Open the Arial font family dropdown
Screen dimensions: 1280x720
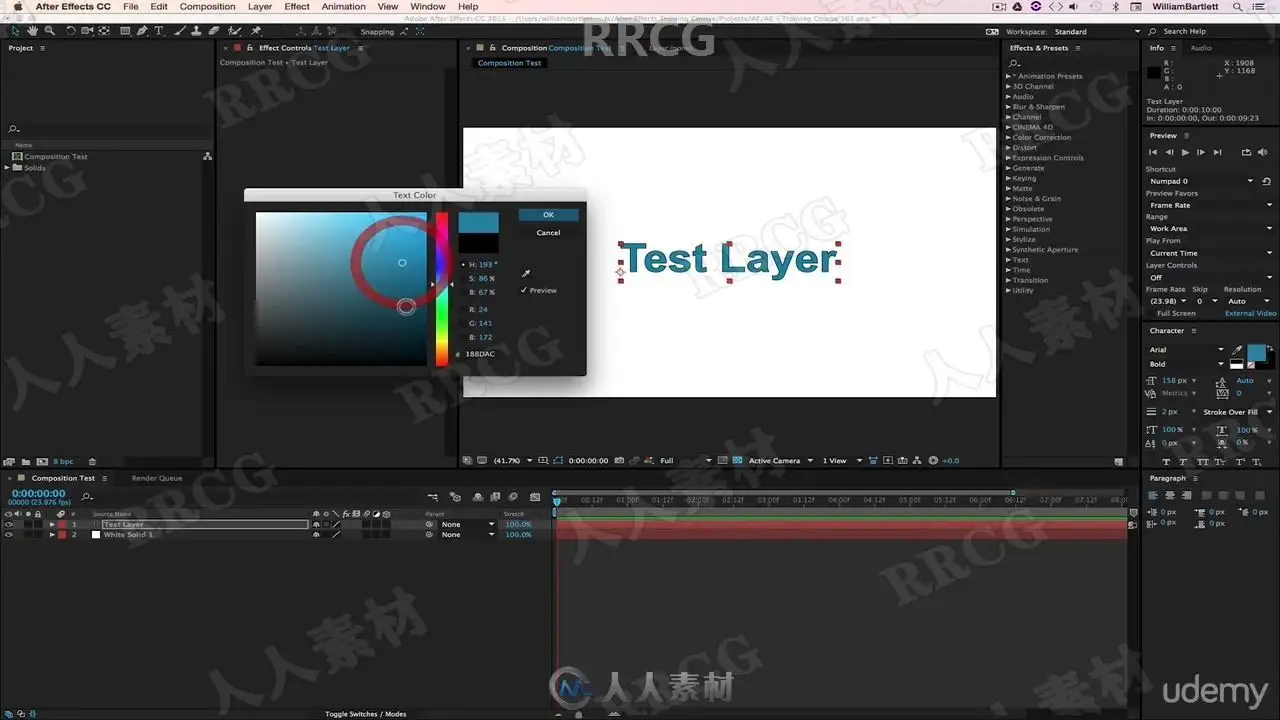(1186, 350)
